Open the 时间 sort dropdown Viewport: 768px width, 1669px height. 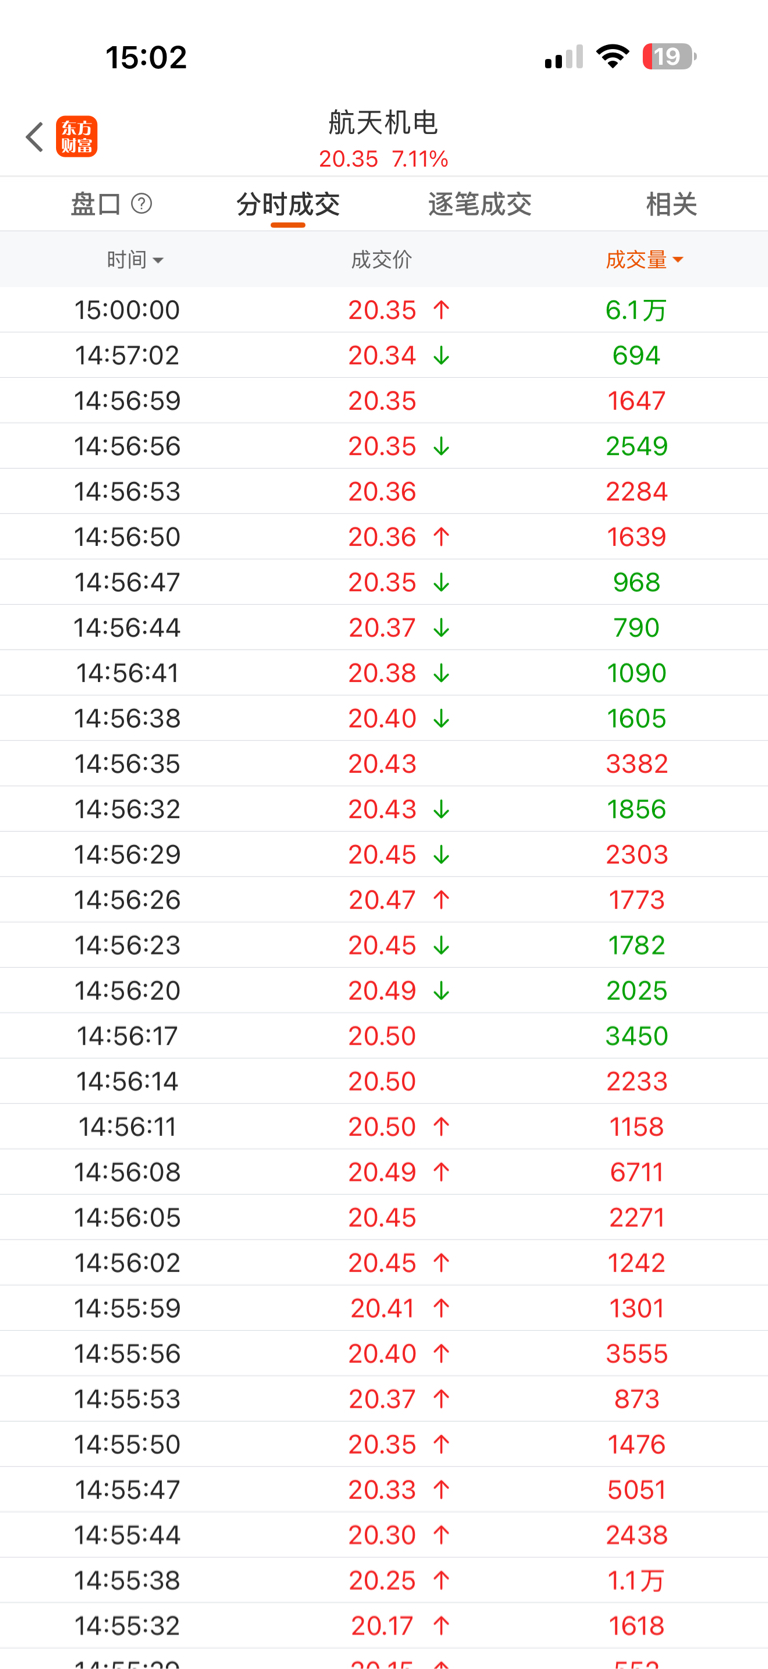(x=135, y=260)
